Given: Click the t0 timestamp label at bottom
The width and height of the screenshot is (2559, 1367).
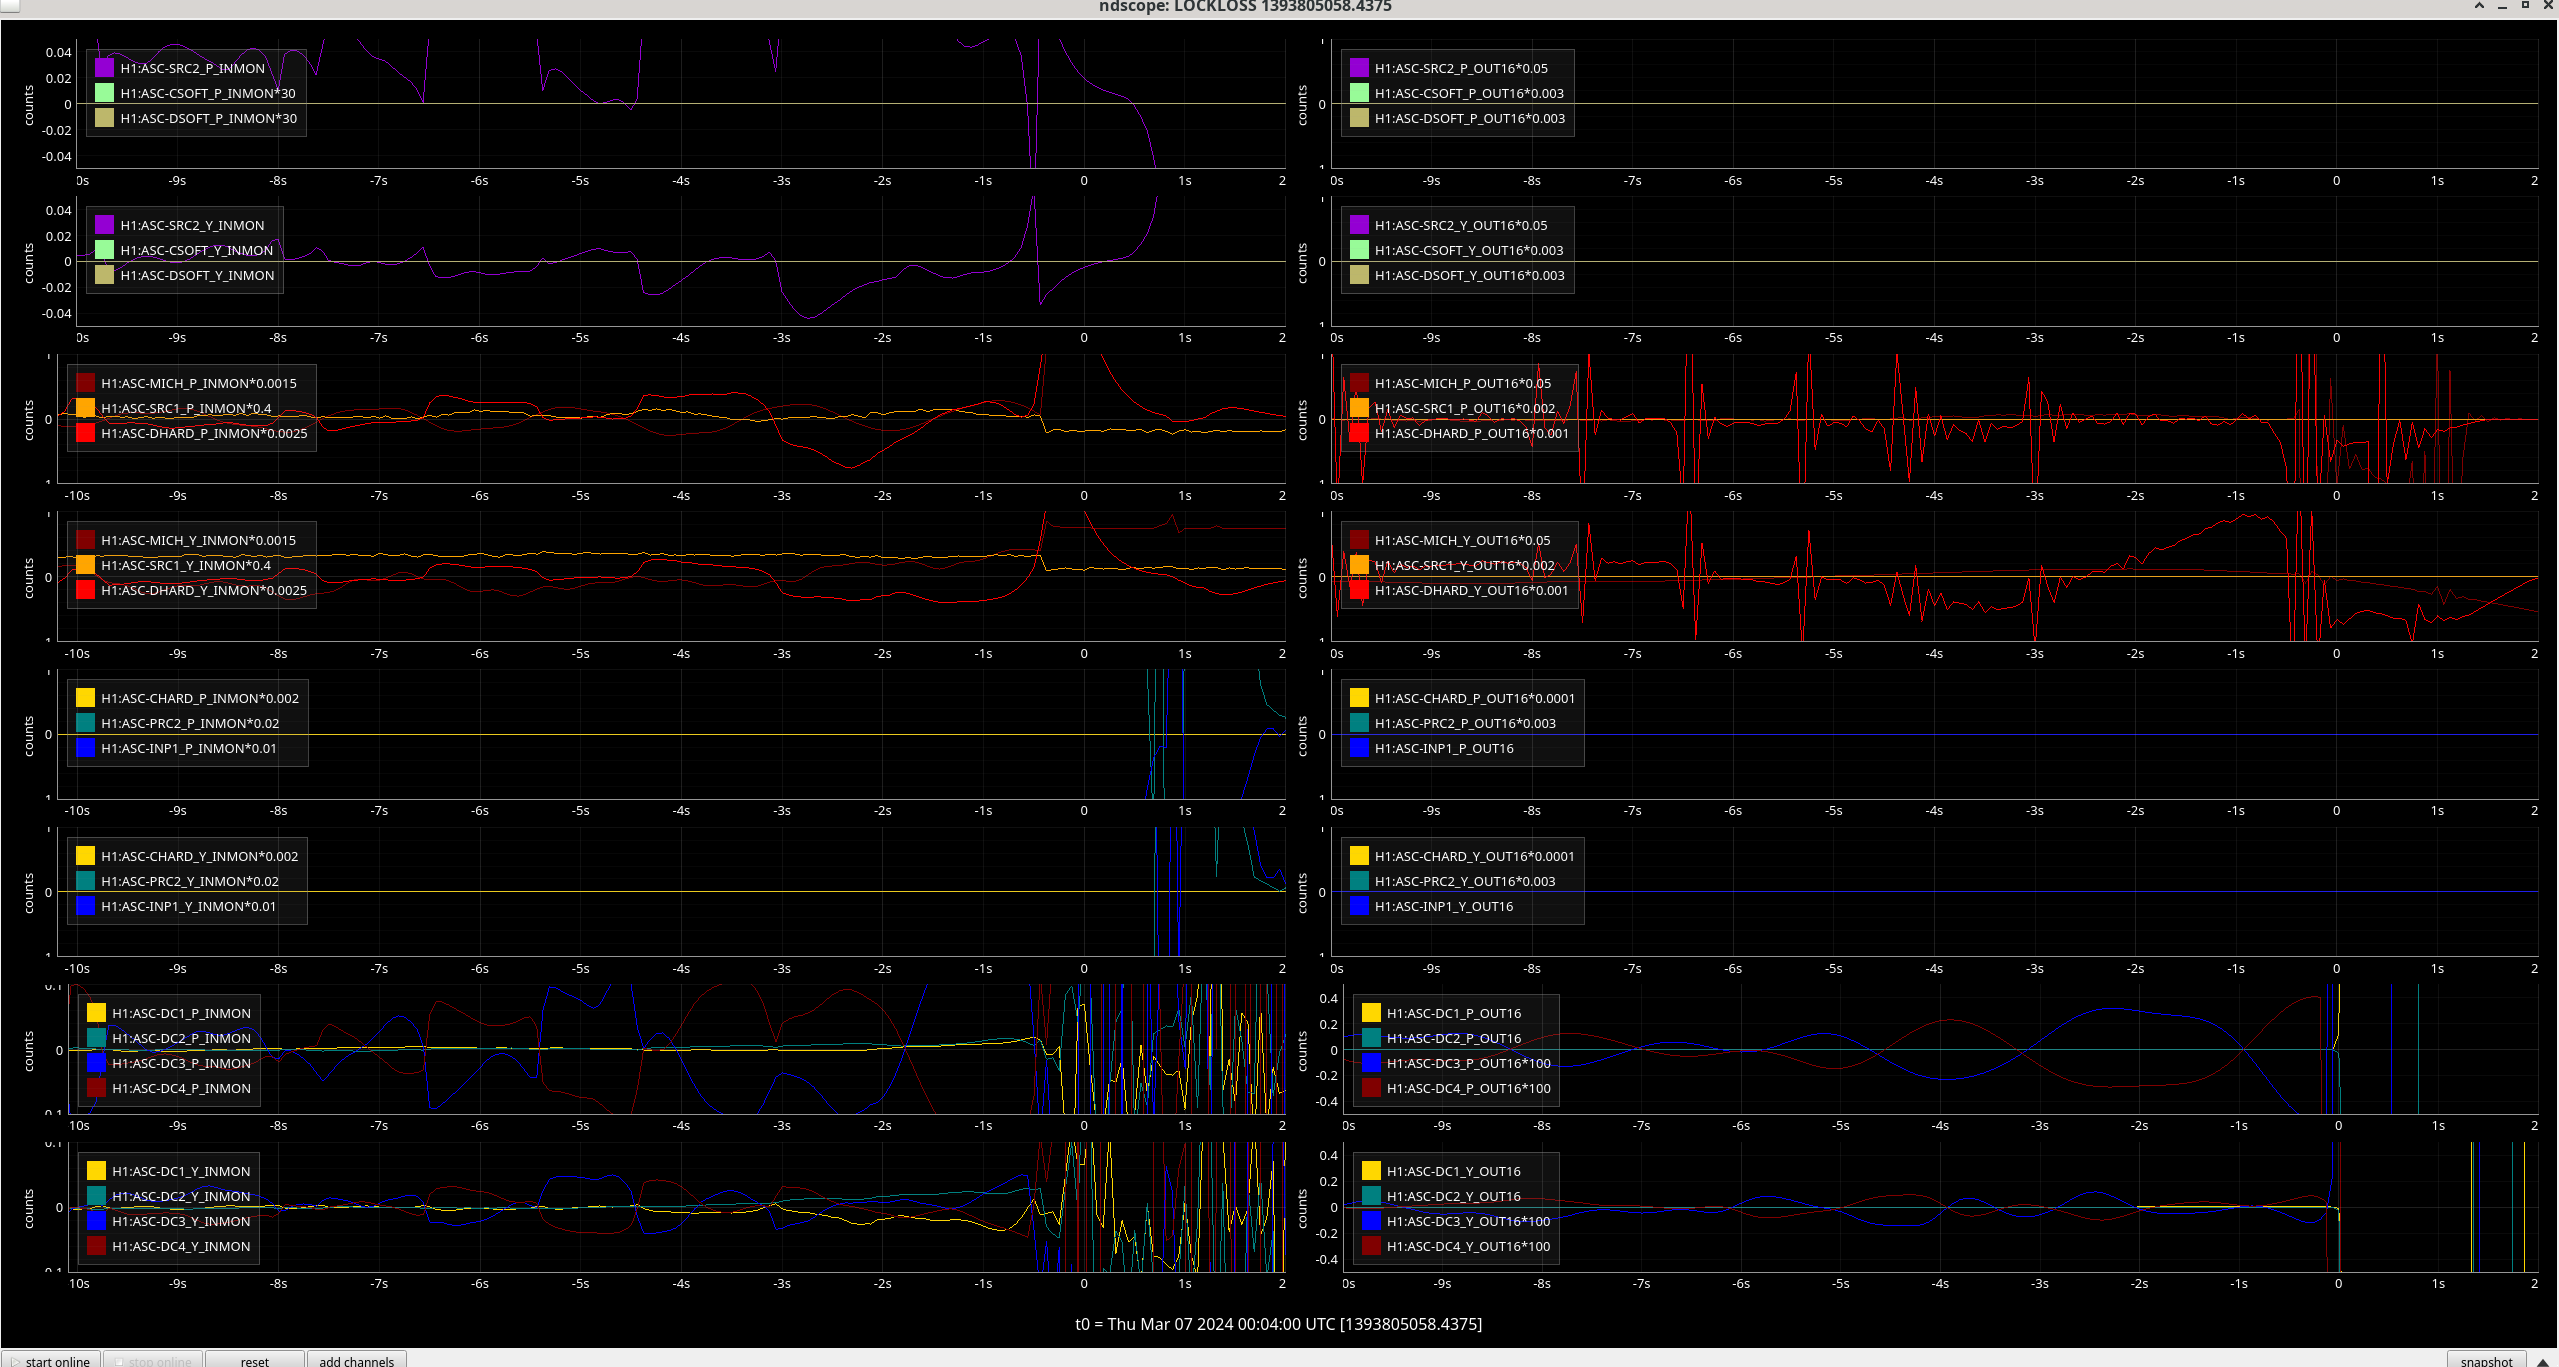Looking at the screenshot, I should (1278, 1324).
